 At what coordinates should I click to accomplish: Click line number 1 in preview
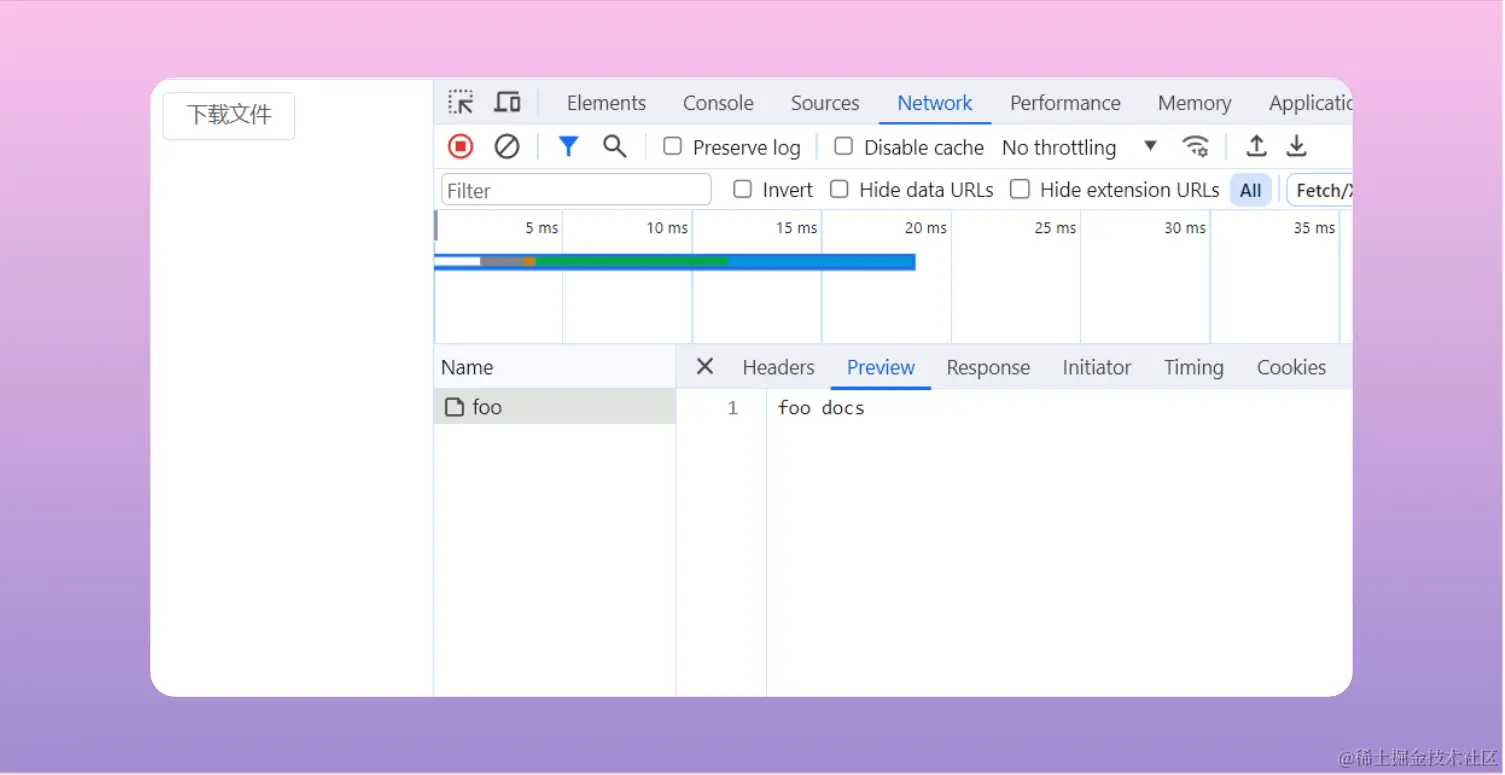733,408
